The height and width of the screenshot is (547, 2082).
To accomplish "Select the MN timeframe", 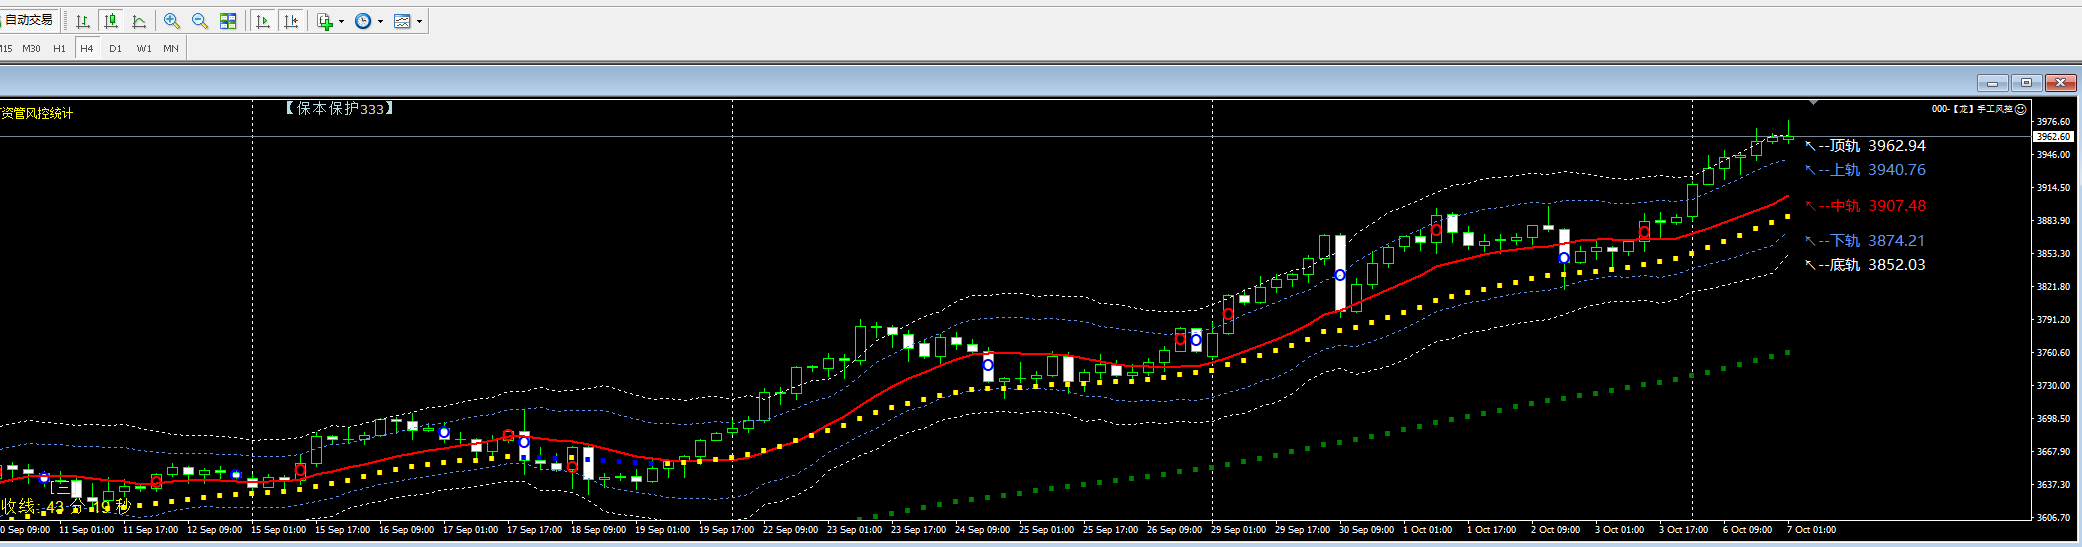I will [x=171, y=48].
